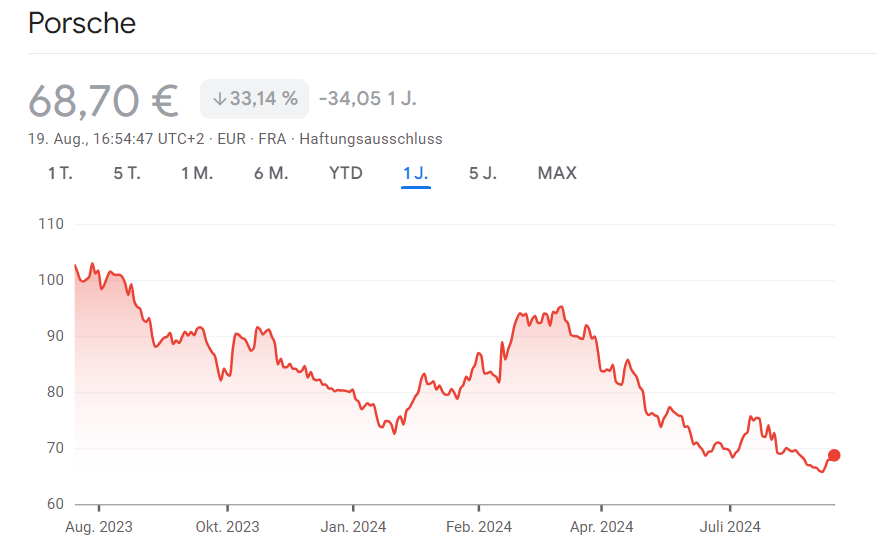Click the Juli 2024 axis label
This screenshot has height=560, width=877.
coord(730,527)
